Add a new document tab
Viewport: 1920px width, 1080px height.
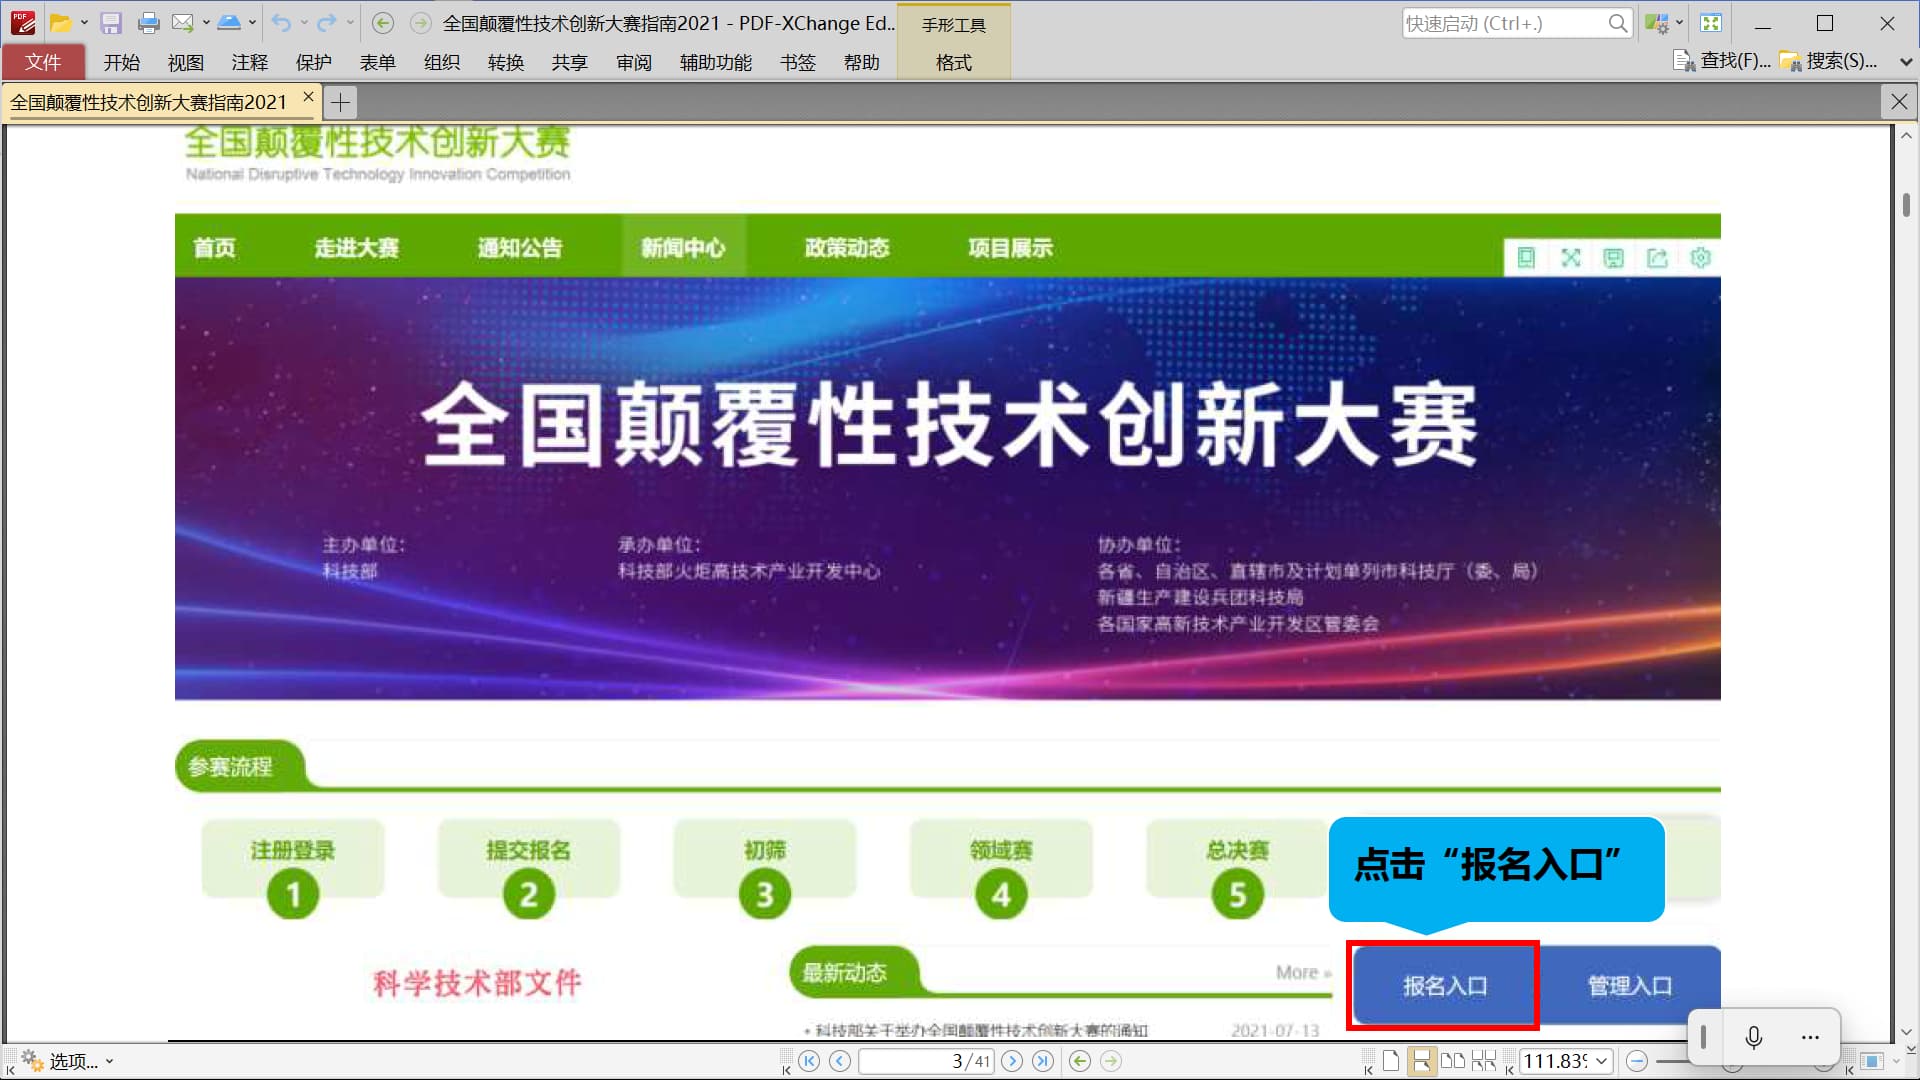tap(340, 102)
